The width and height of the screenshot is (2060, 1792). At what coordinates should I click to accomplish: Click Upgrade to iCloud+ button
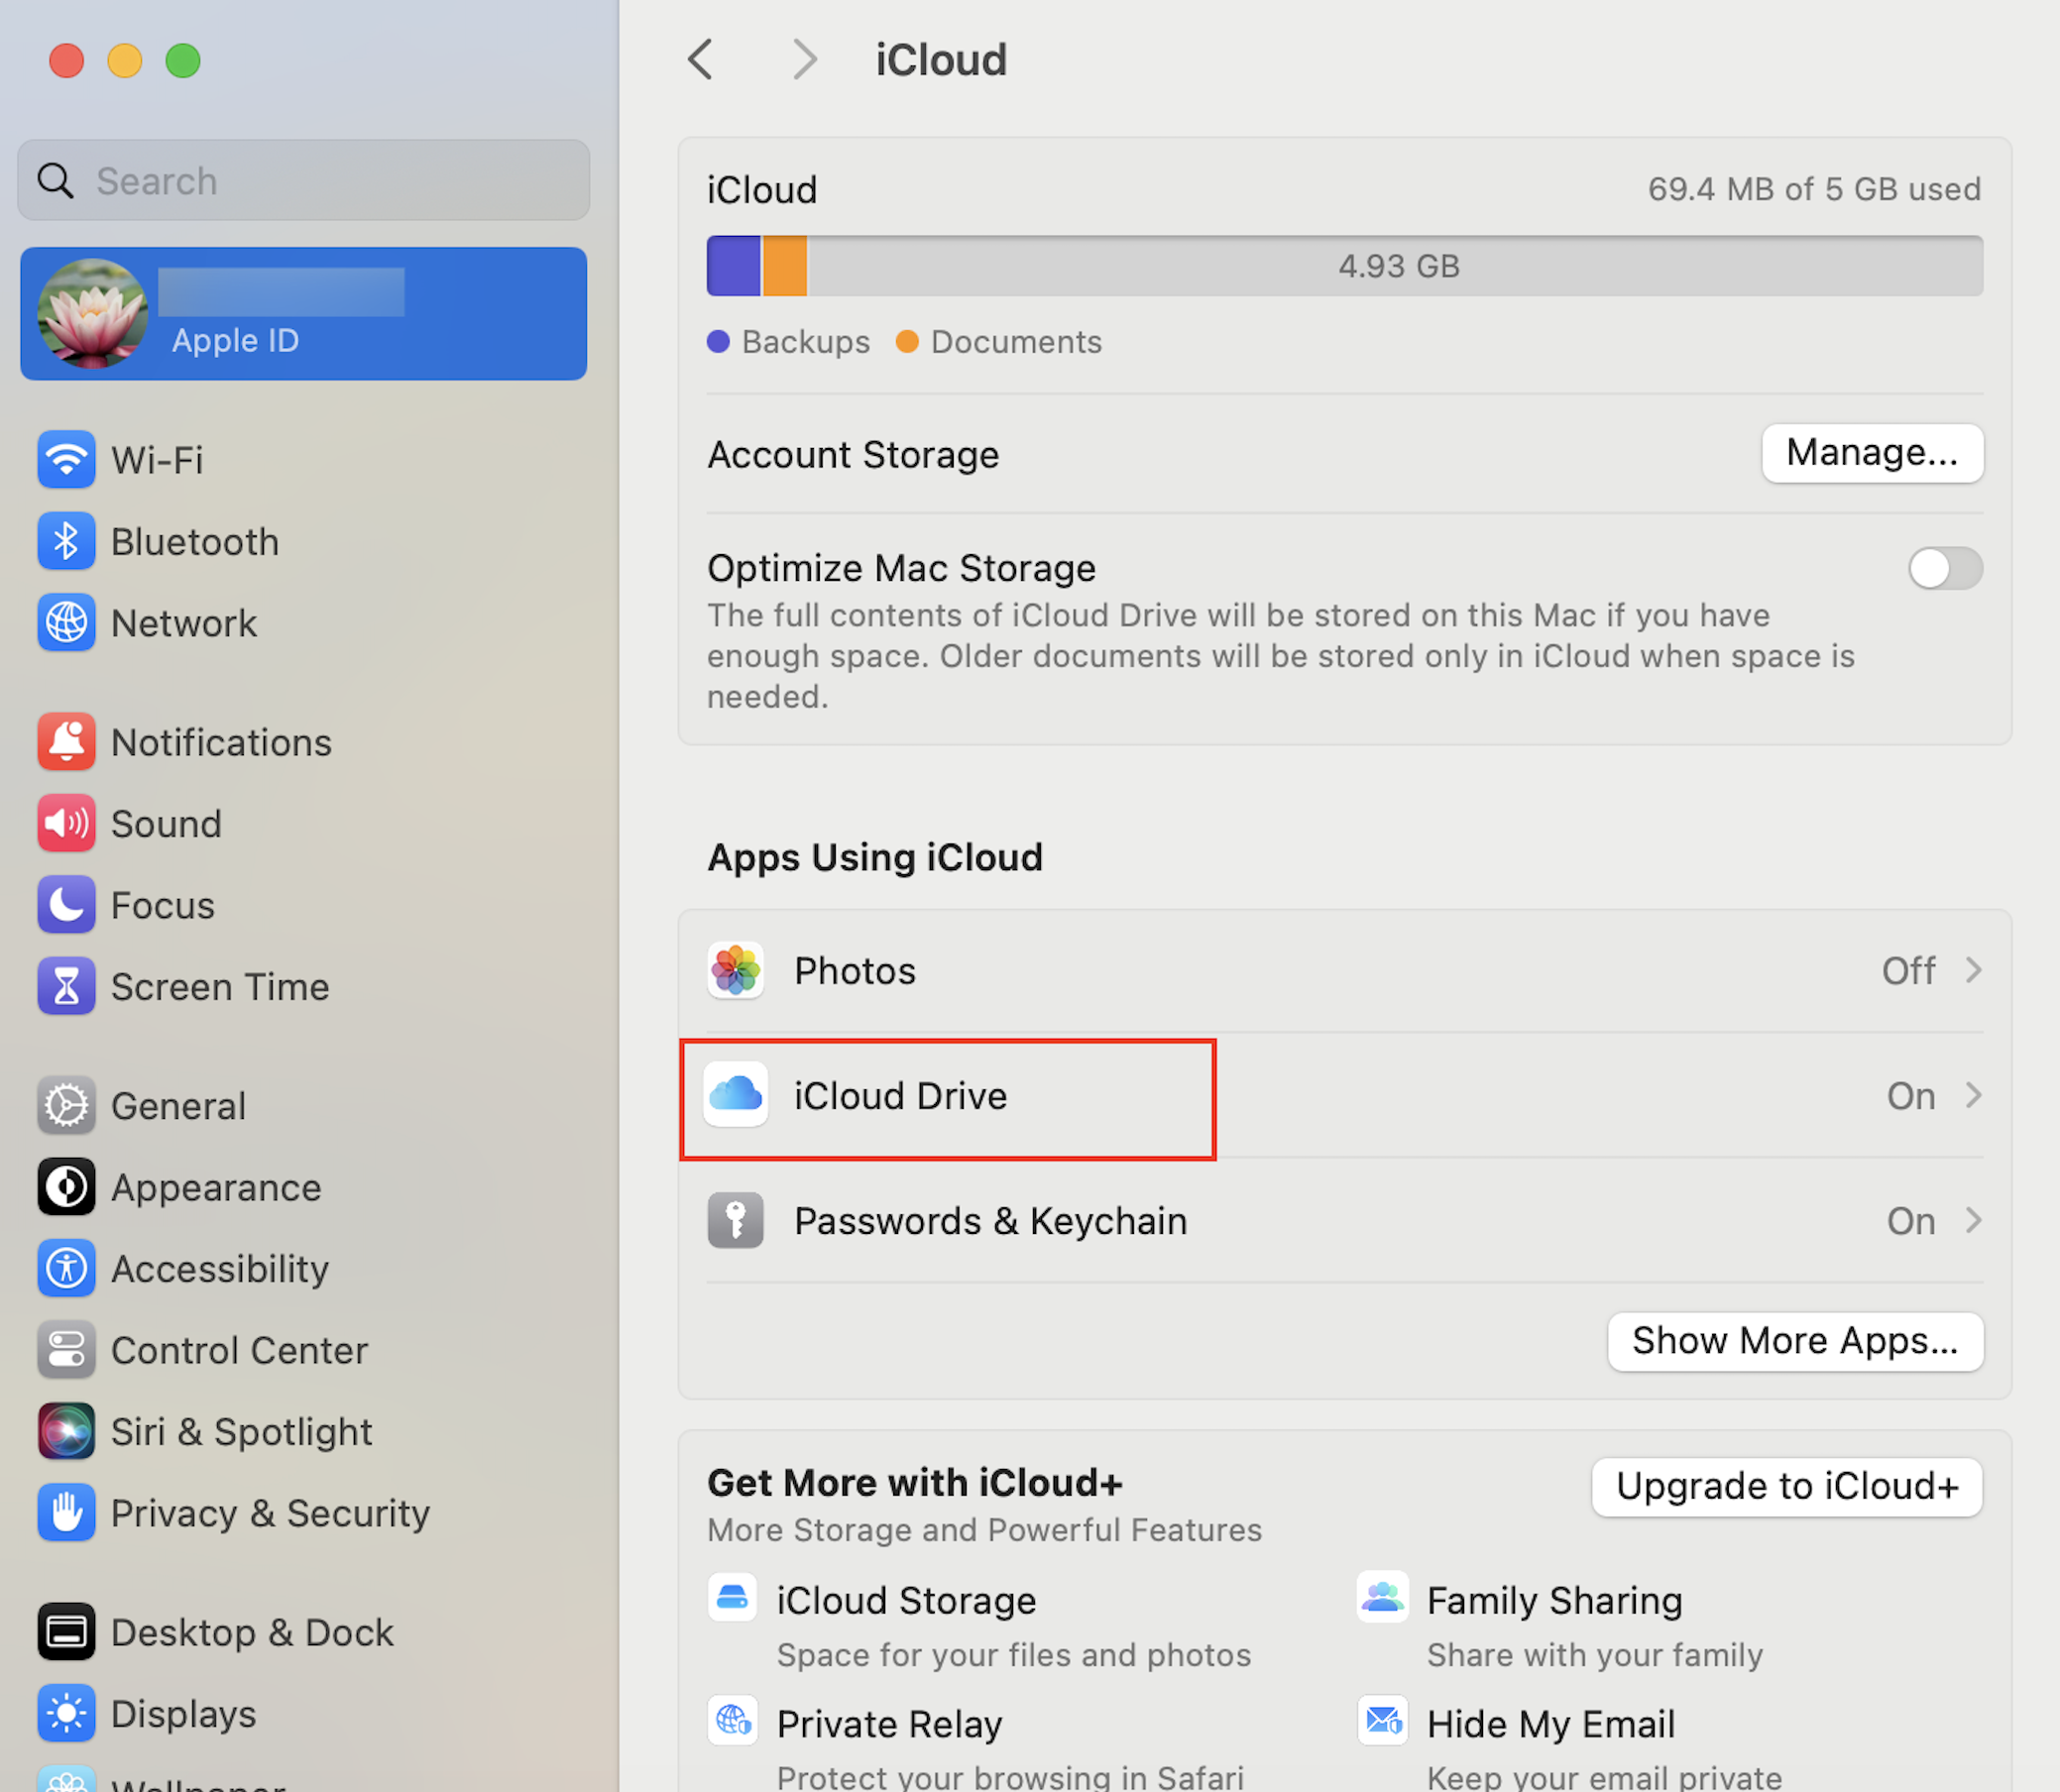click(x=1787, y=1486)
